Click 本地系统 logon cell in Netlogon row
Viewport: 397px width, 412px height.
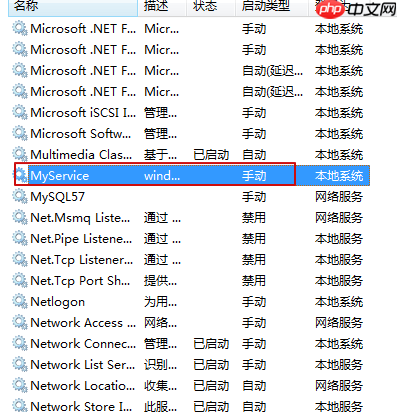(x=339, y=302)
